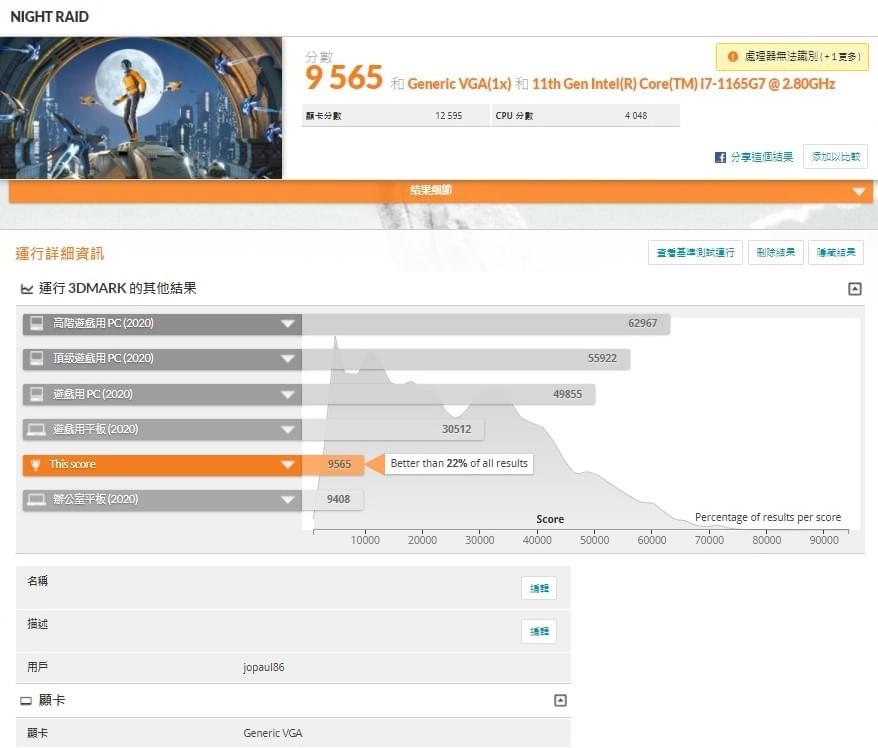Screen dimensions: 878x748
Task: Click the 添加以比較 button
Action: [x=835, y=157]
